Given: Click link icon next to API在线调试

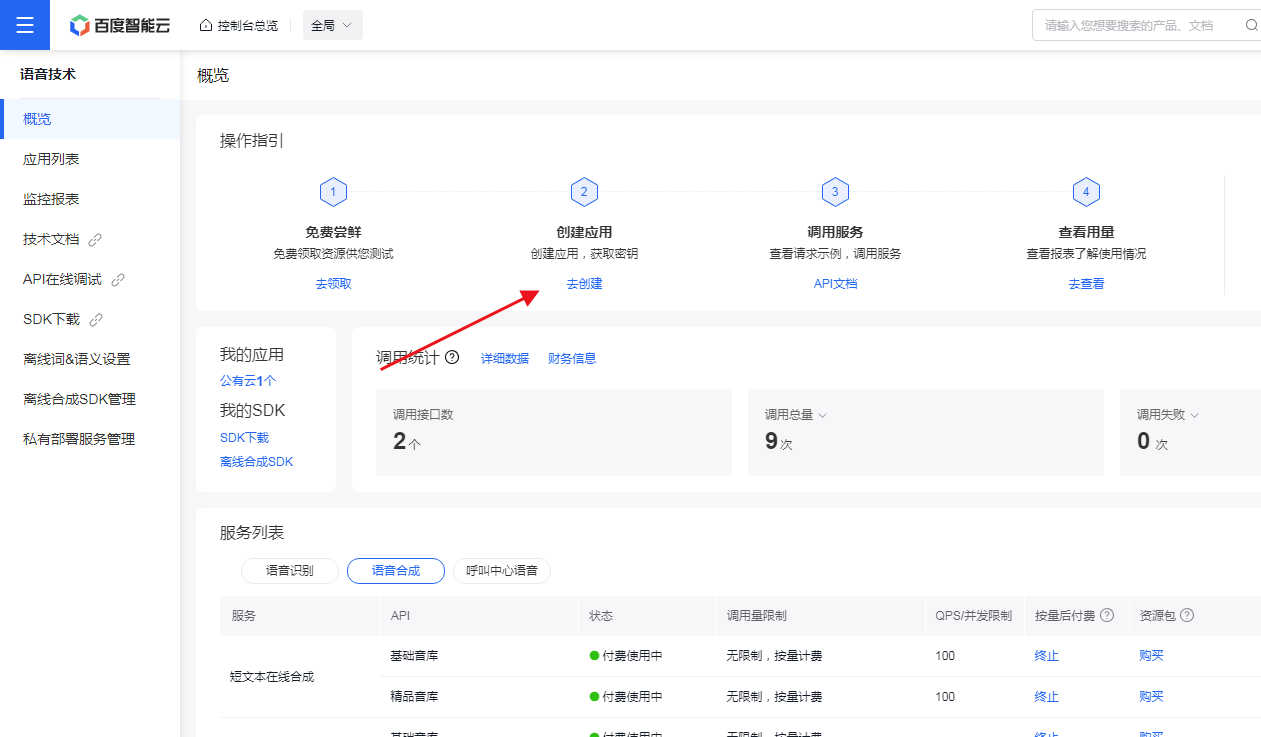Looking at the screenshot, I should pos(118,279).
